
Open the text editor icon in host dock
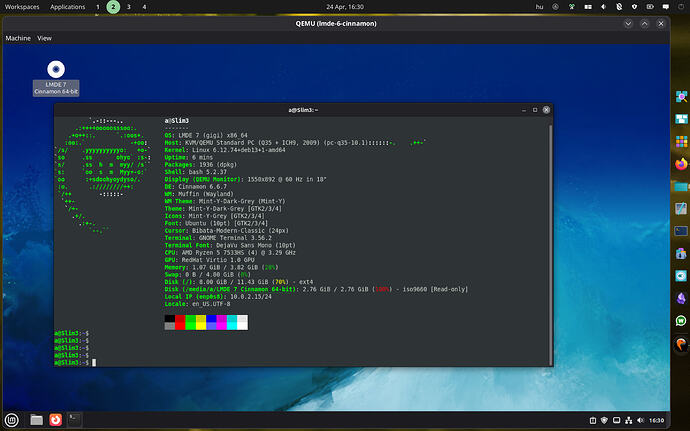(681, 209)
